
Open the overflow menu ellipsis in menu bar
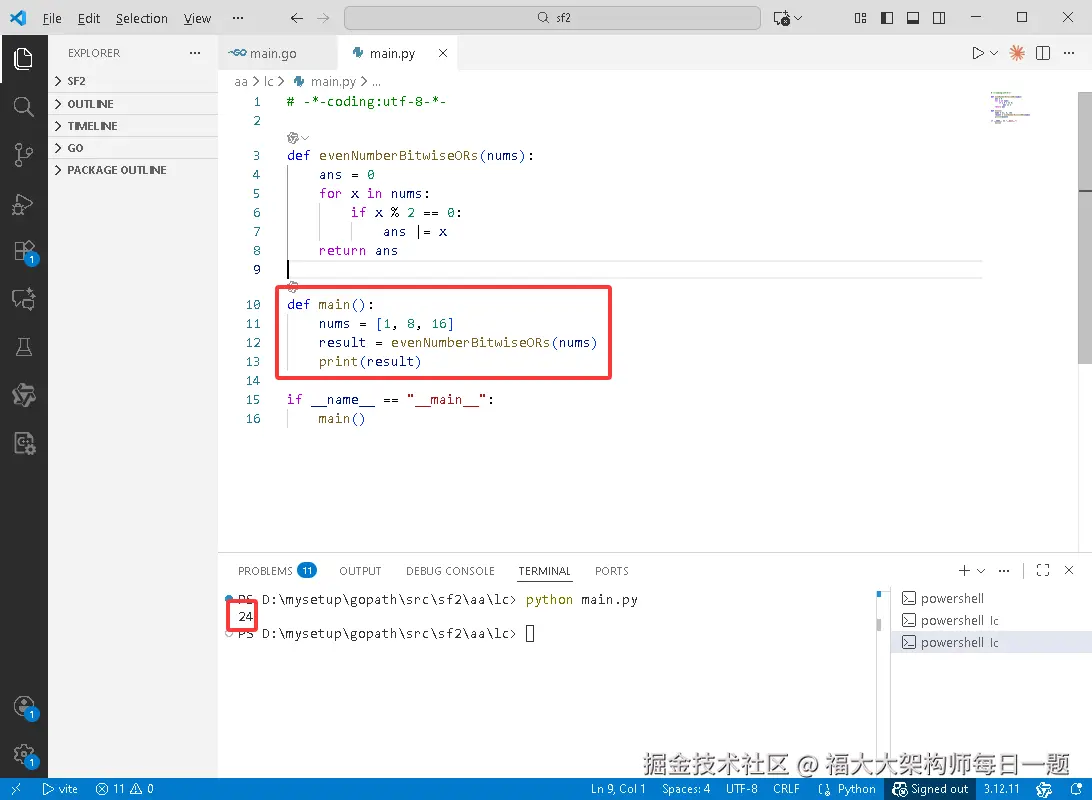(x=238, y=18)
